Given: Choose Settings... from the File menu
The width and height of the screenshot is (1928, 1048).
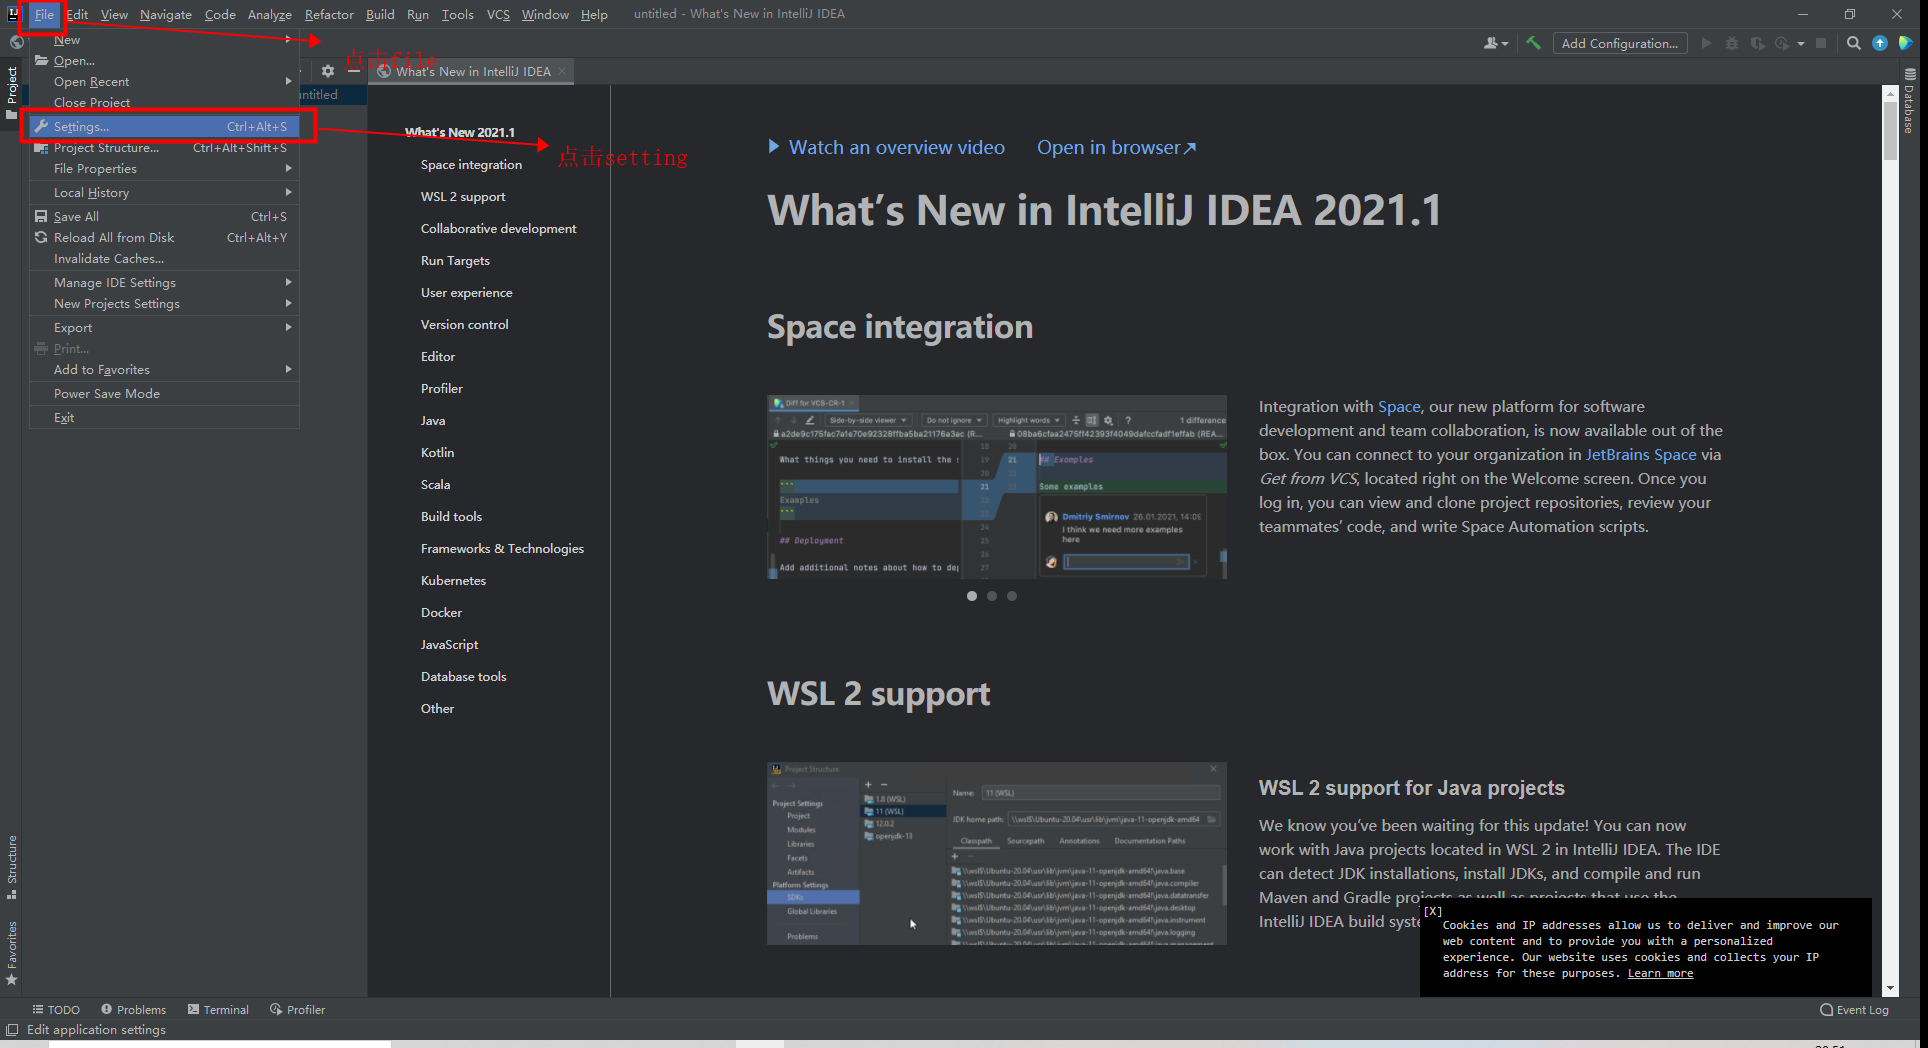Looking at the screenshot, I should coord(164,127).
